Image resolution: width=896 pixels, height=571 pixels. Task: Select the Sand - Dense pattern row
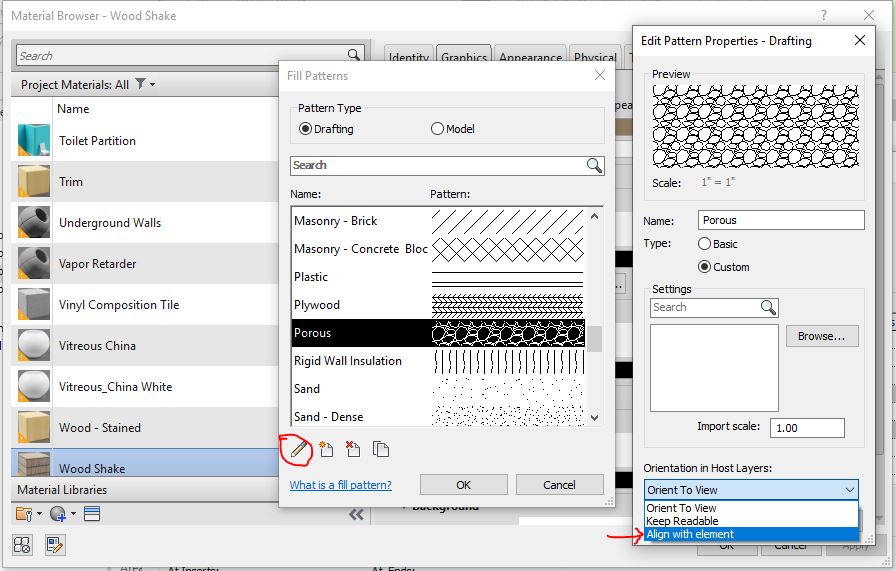(x=438, y=416)
